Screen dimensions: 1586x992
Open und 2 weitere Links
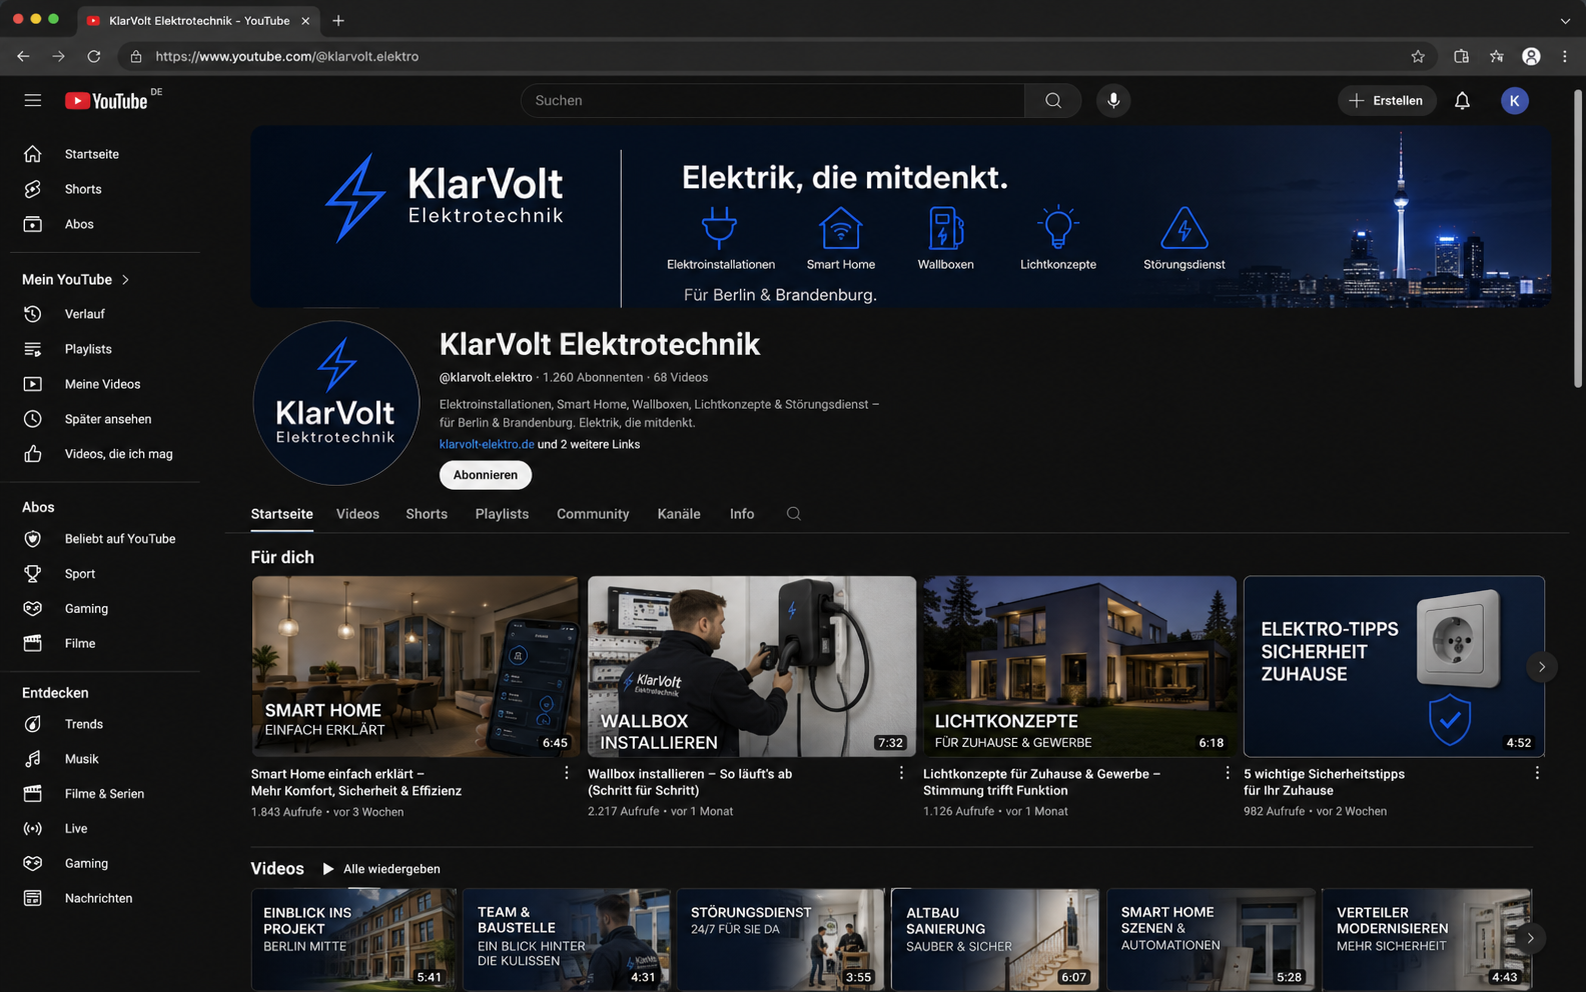click(x=589, y=444)
